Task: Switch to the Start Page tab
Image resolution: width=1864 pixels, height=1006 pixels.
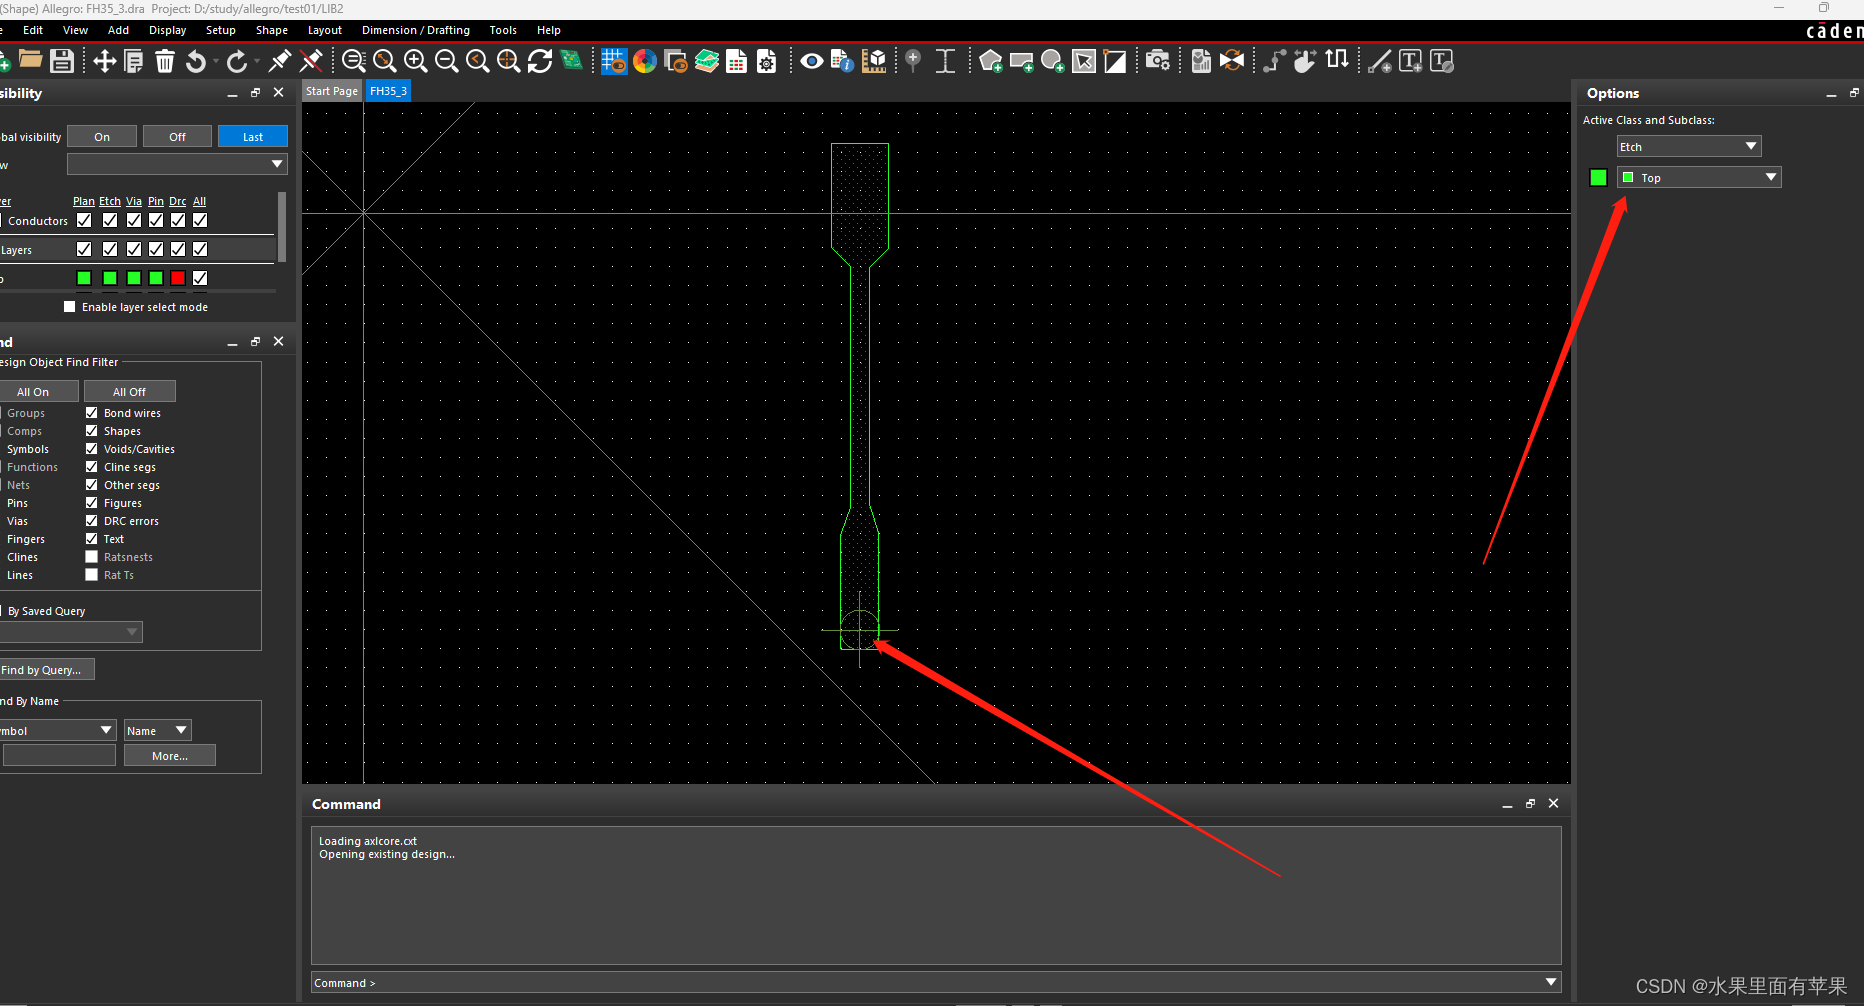Action: [x=331, y=91]
